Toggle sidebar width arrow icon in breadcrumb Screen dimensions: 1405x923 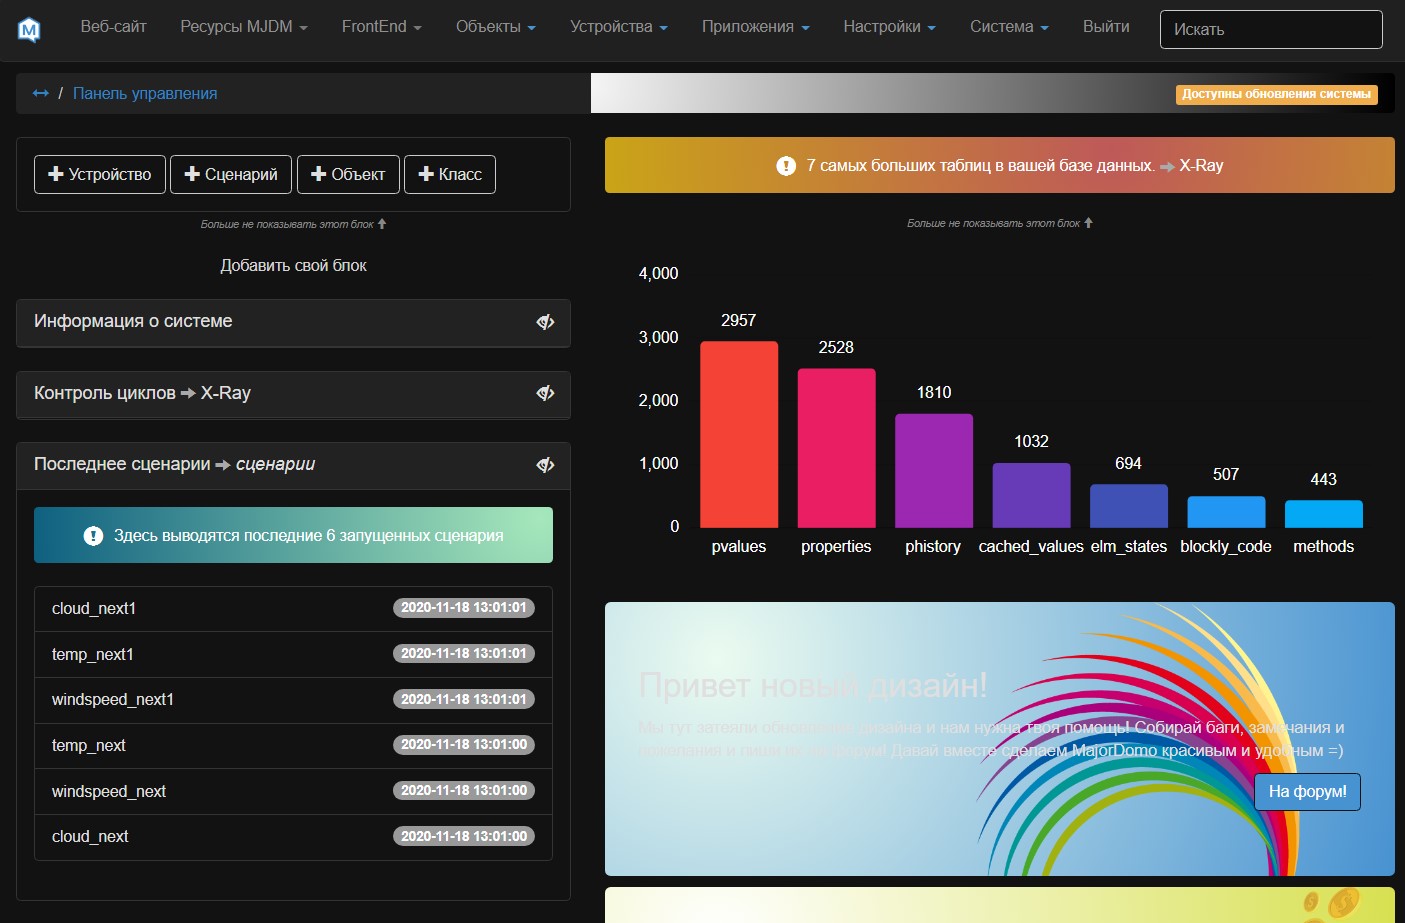(40, 93)
